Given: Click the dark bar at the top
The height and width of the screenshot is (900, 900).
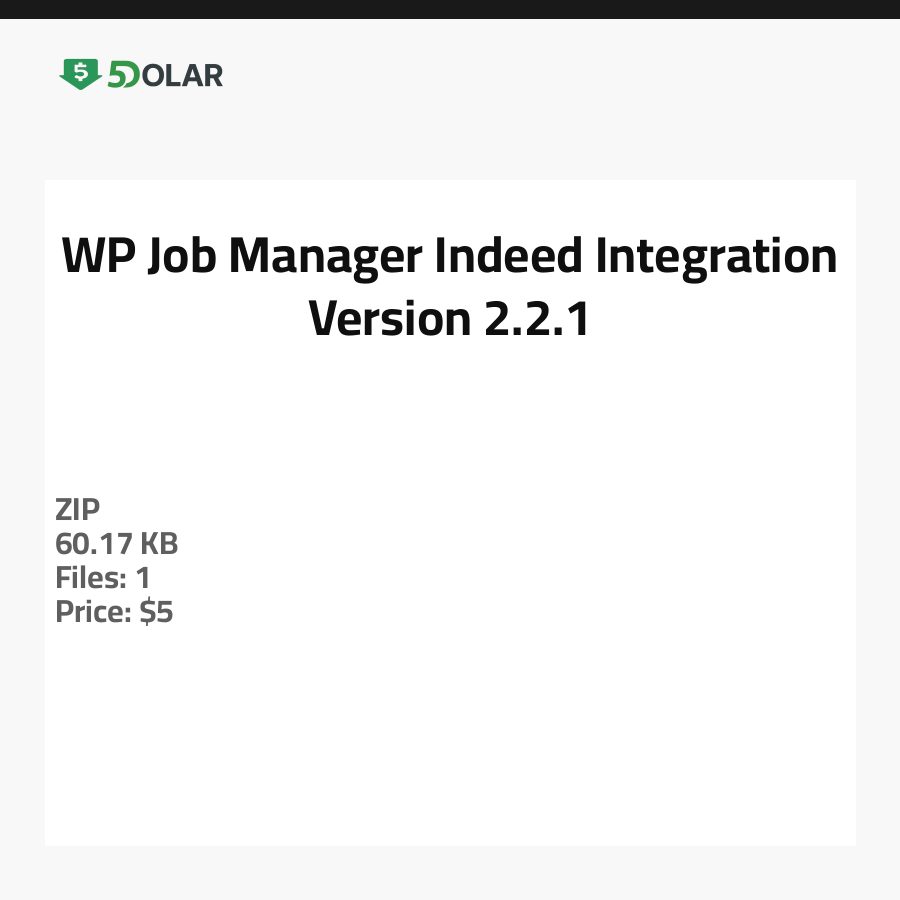Looking at the screenshot, I should tap(450, 9).
